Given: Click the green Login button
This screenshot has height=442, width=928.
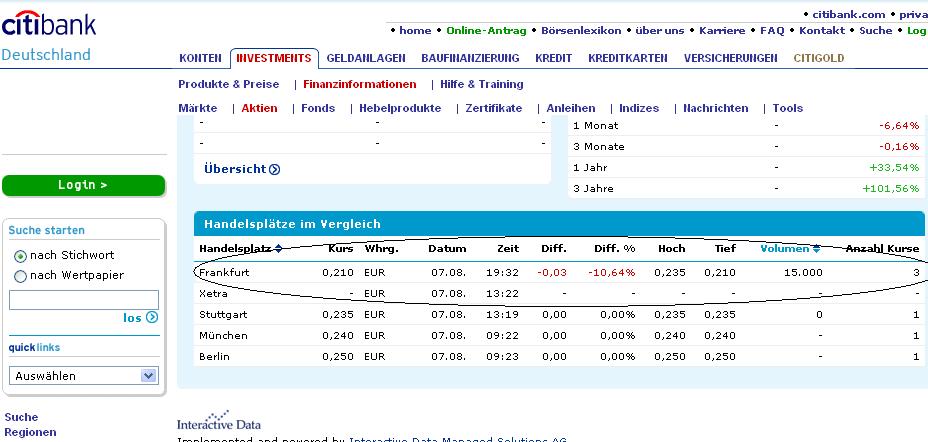Looking at the screenshot, I should [83, 185].
